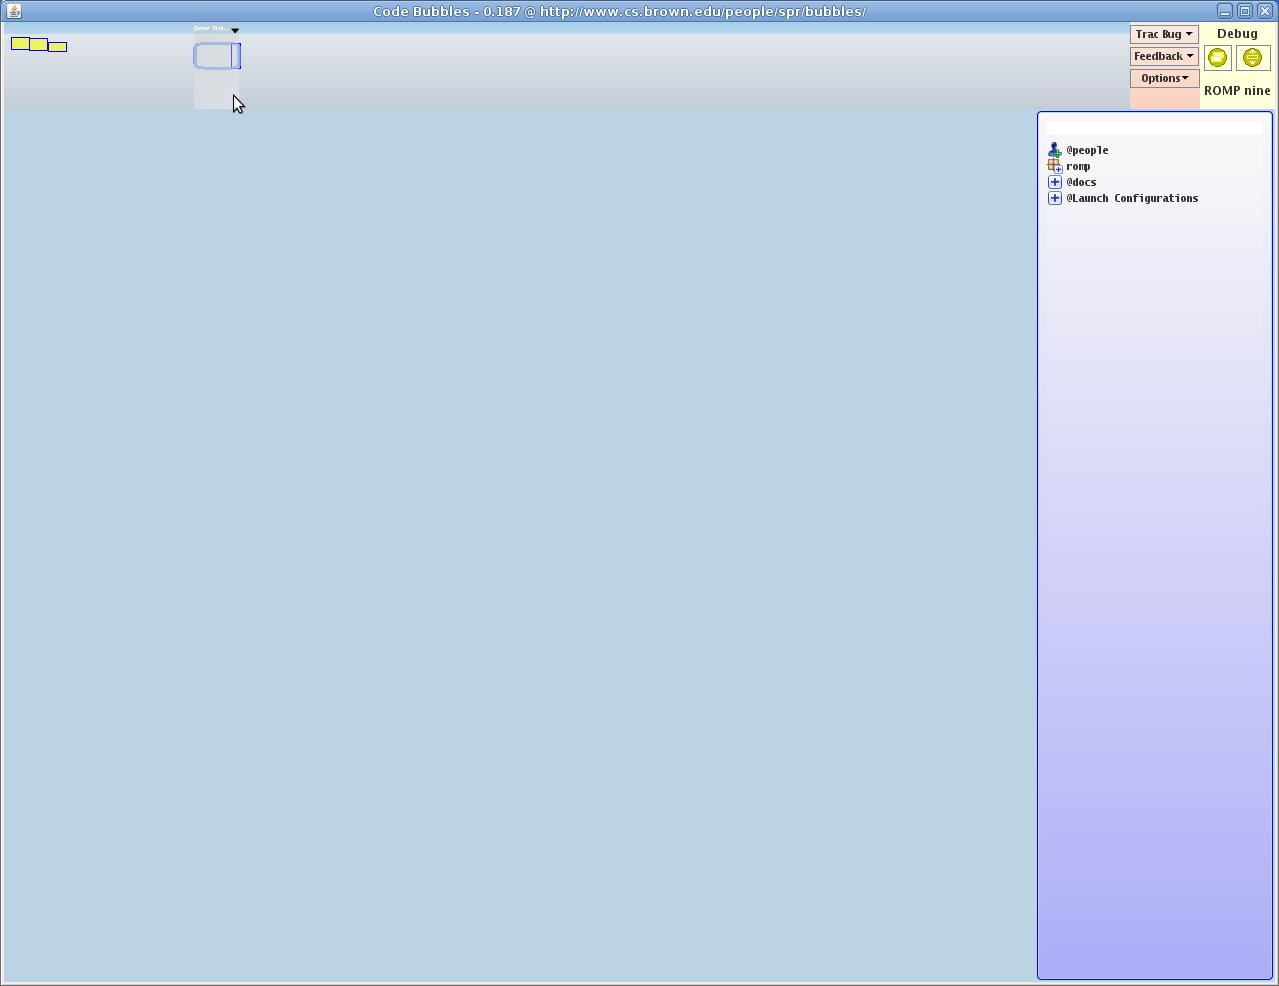Click the first yellow rectangle in top bar

point(20,44)
